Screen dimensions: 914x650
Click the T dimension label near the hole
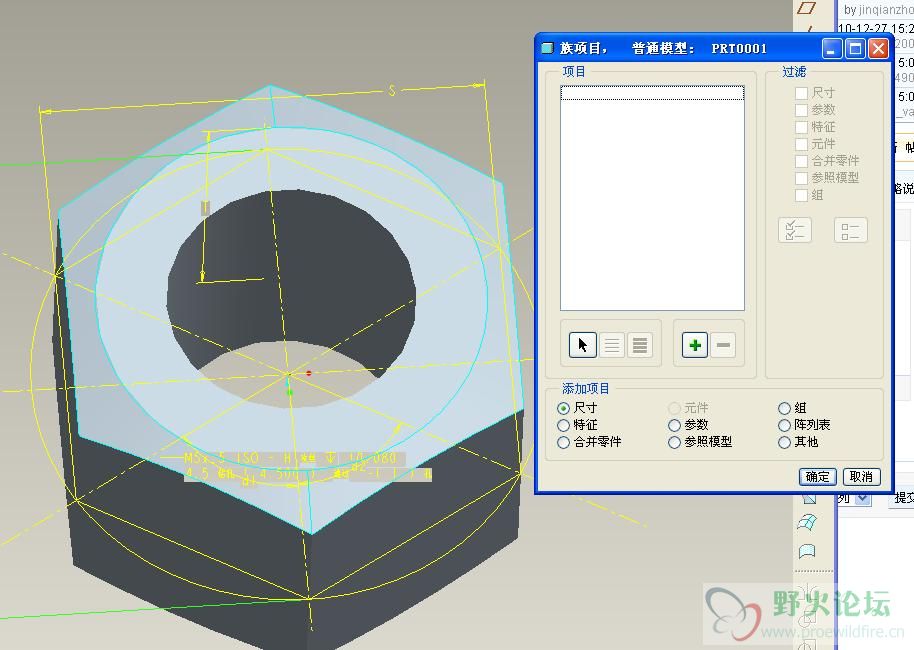click(205, 208)
